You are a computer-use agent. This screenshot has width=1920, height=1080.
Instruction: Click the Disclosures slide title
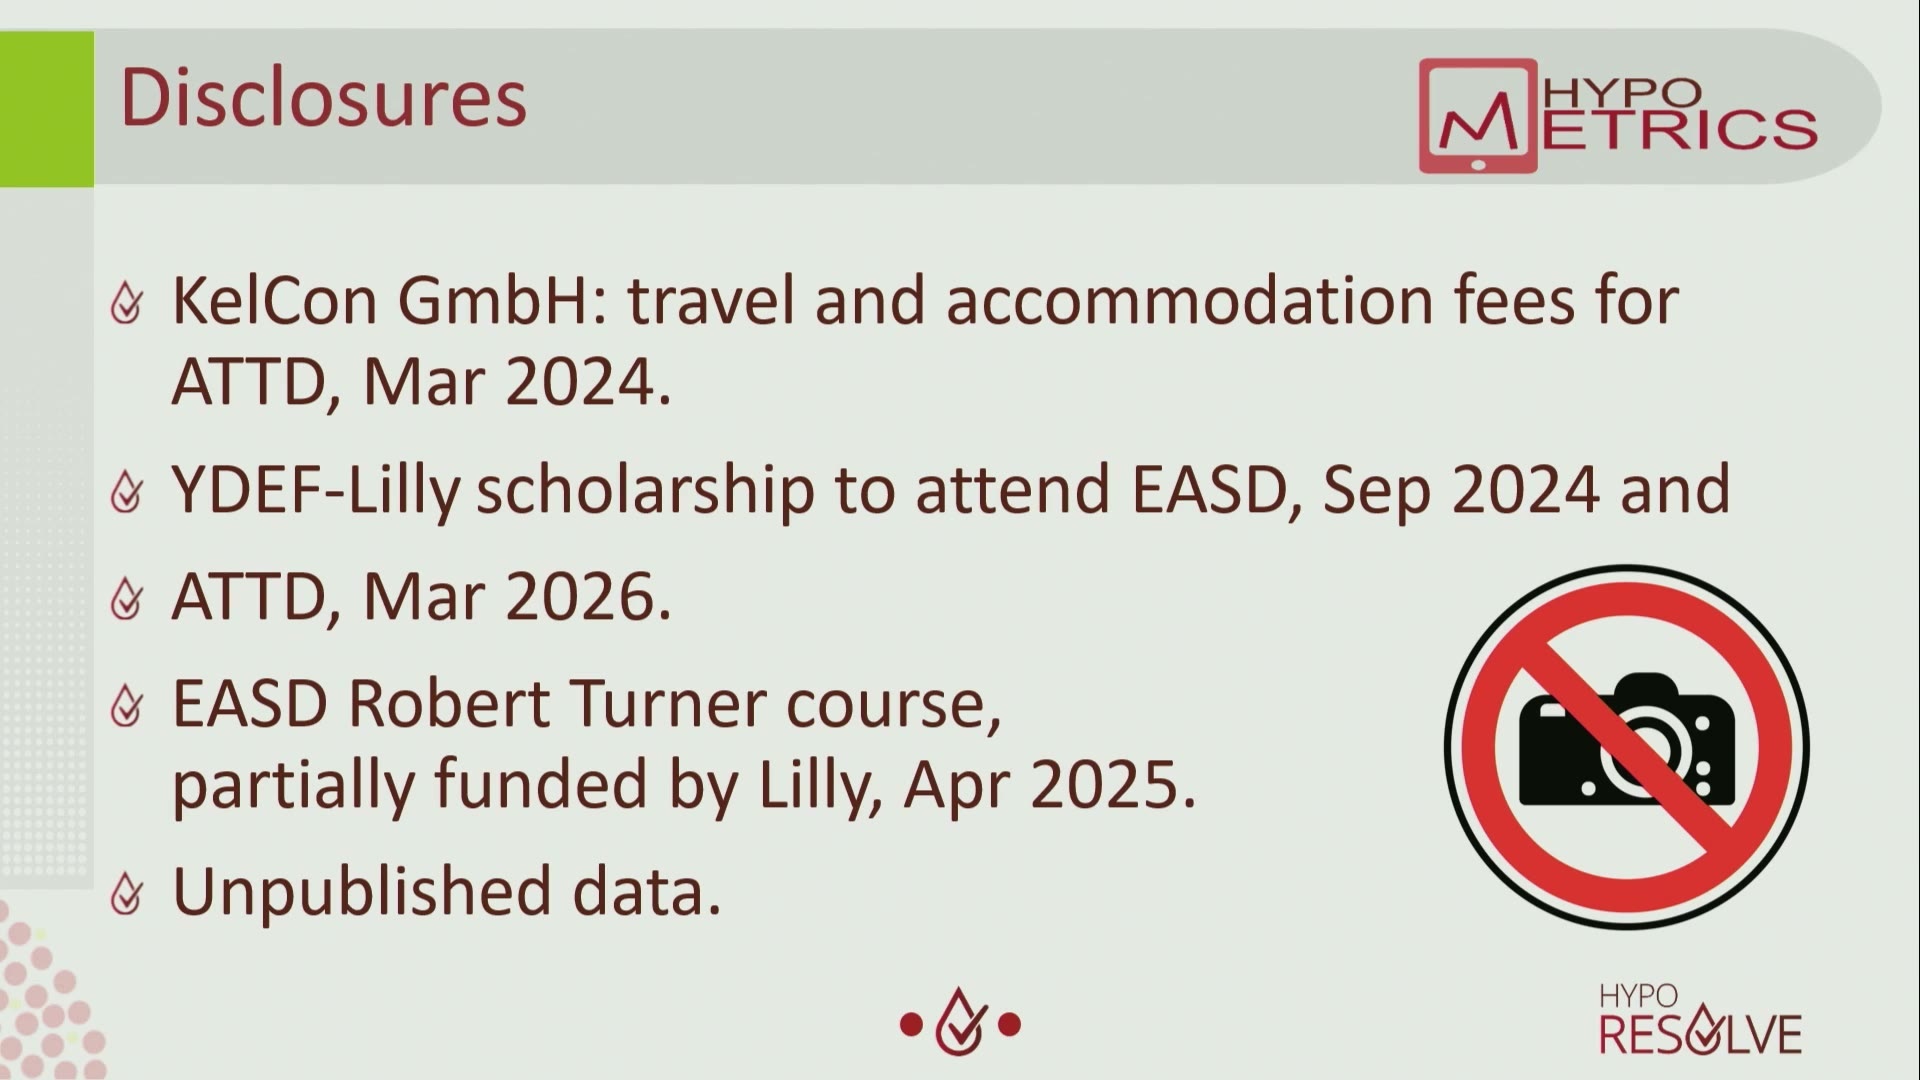coord(323,98)
